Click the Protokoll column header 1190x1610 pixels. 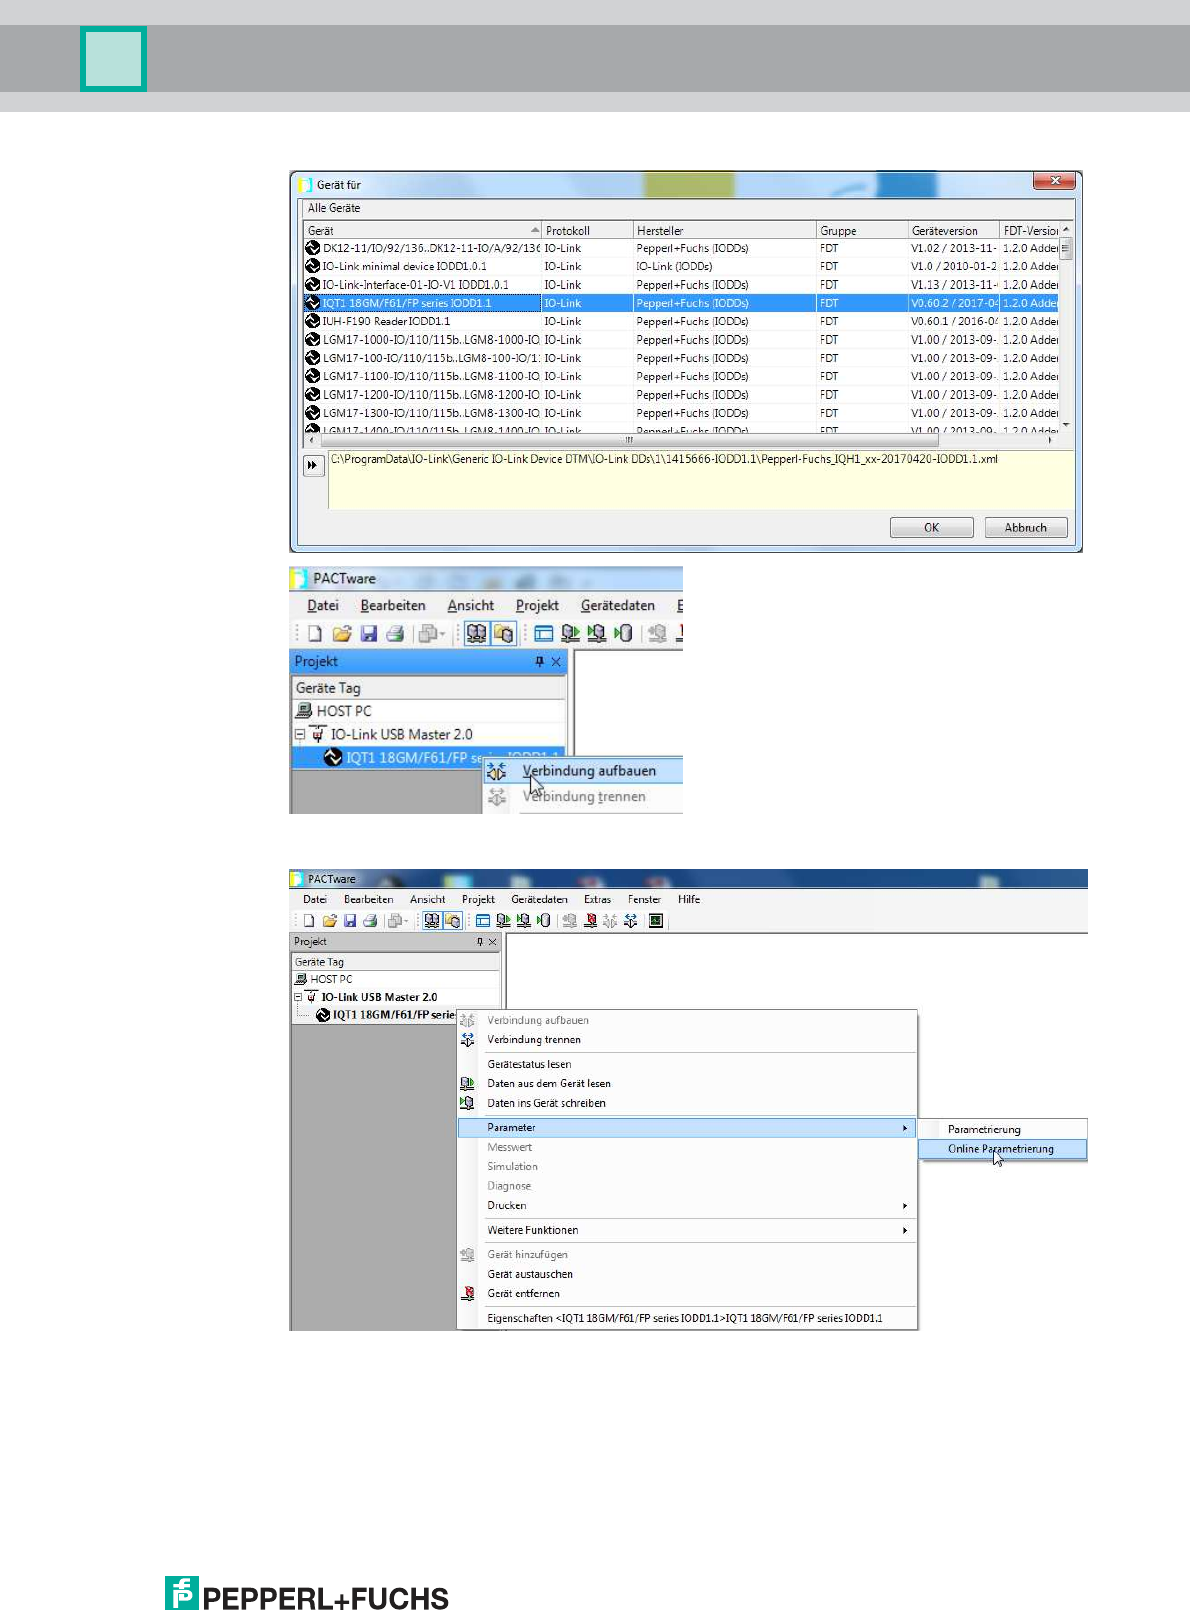tap(587, 231)
